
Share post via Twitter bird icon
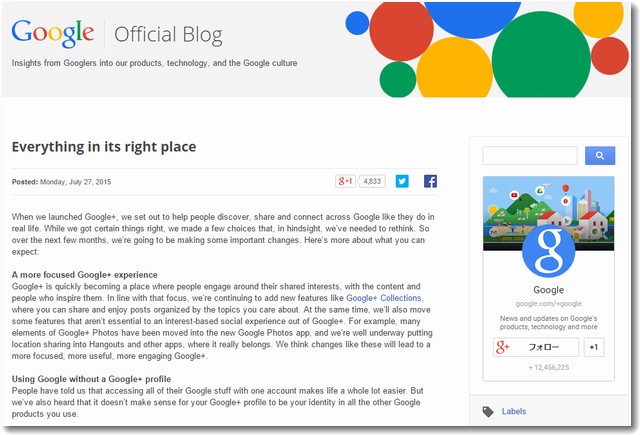coord(402,181)
